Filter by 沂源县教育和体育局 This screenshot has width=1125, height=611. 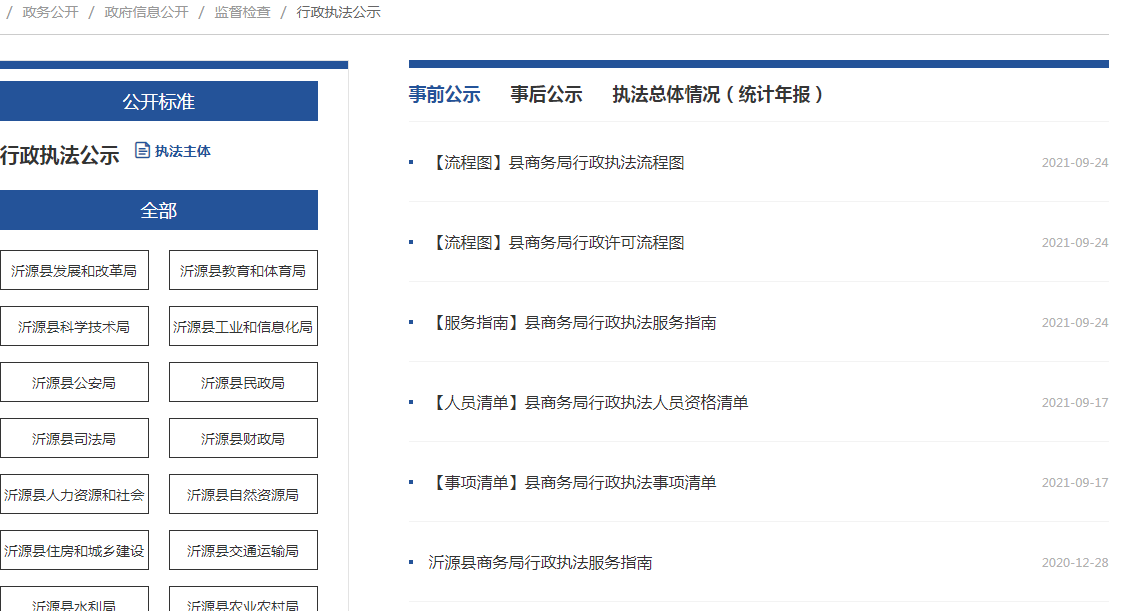click(x=243, y=271)
